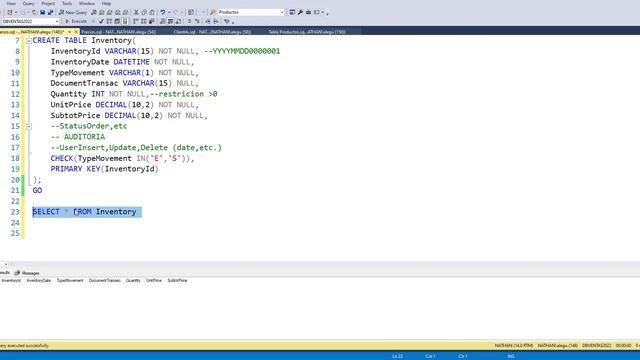Click the Execute query button
Image resolution: width=640 pixels, height=360 pixels.
(x=76, y=21)
